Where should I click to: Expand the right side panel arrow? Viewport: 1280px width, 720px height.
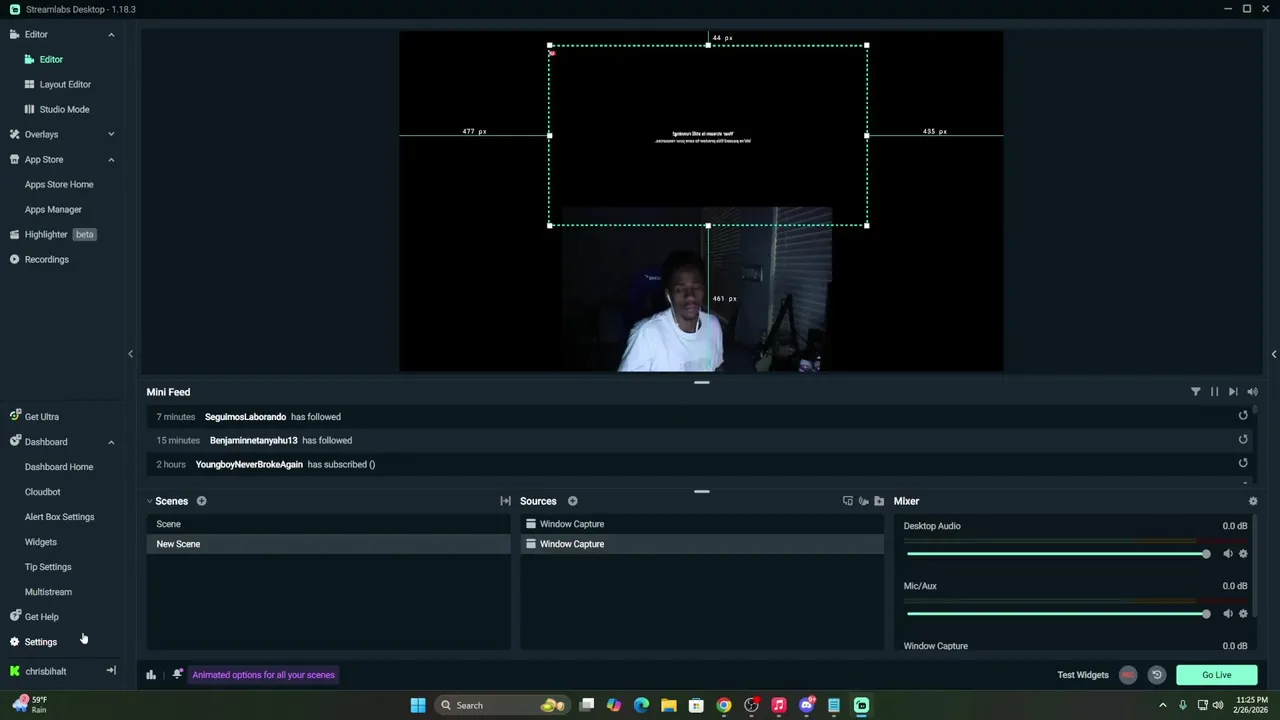[x=1274, y=354]
